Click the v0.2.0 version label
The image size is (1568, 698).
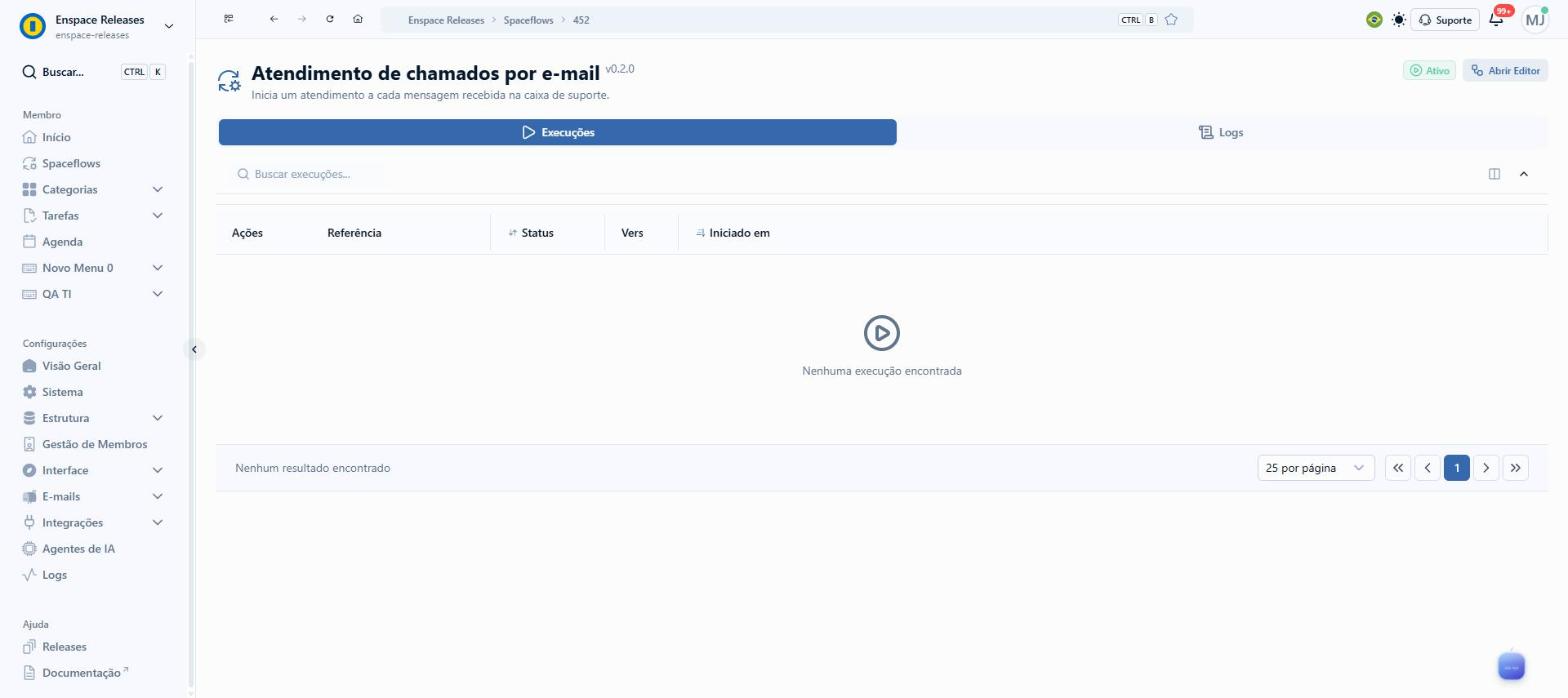[620, 69]
